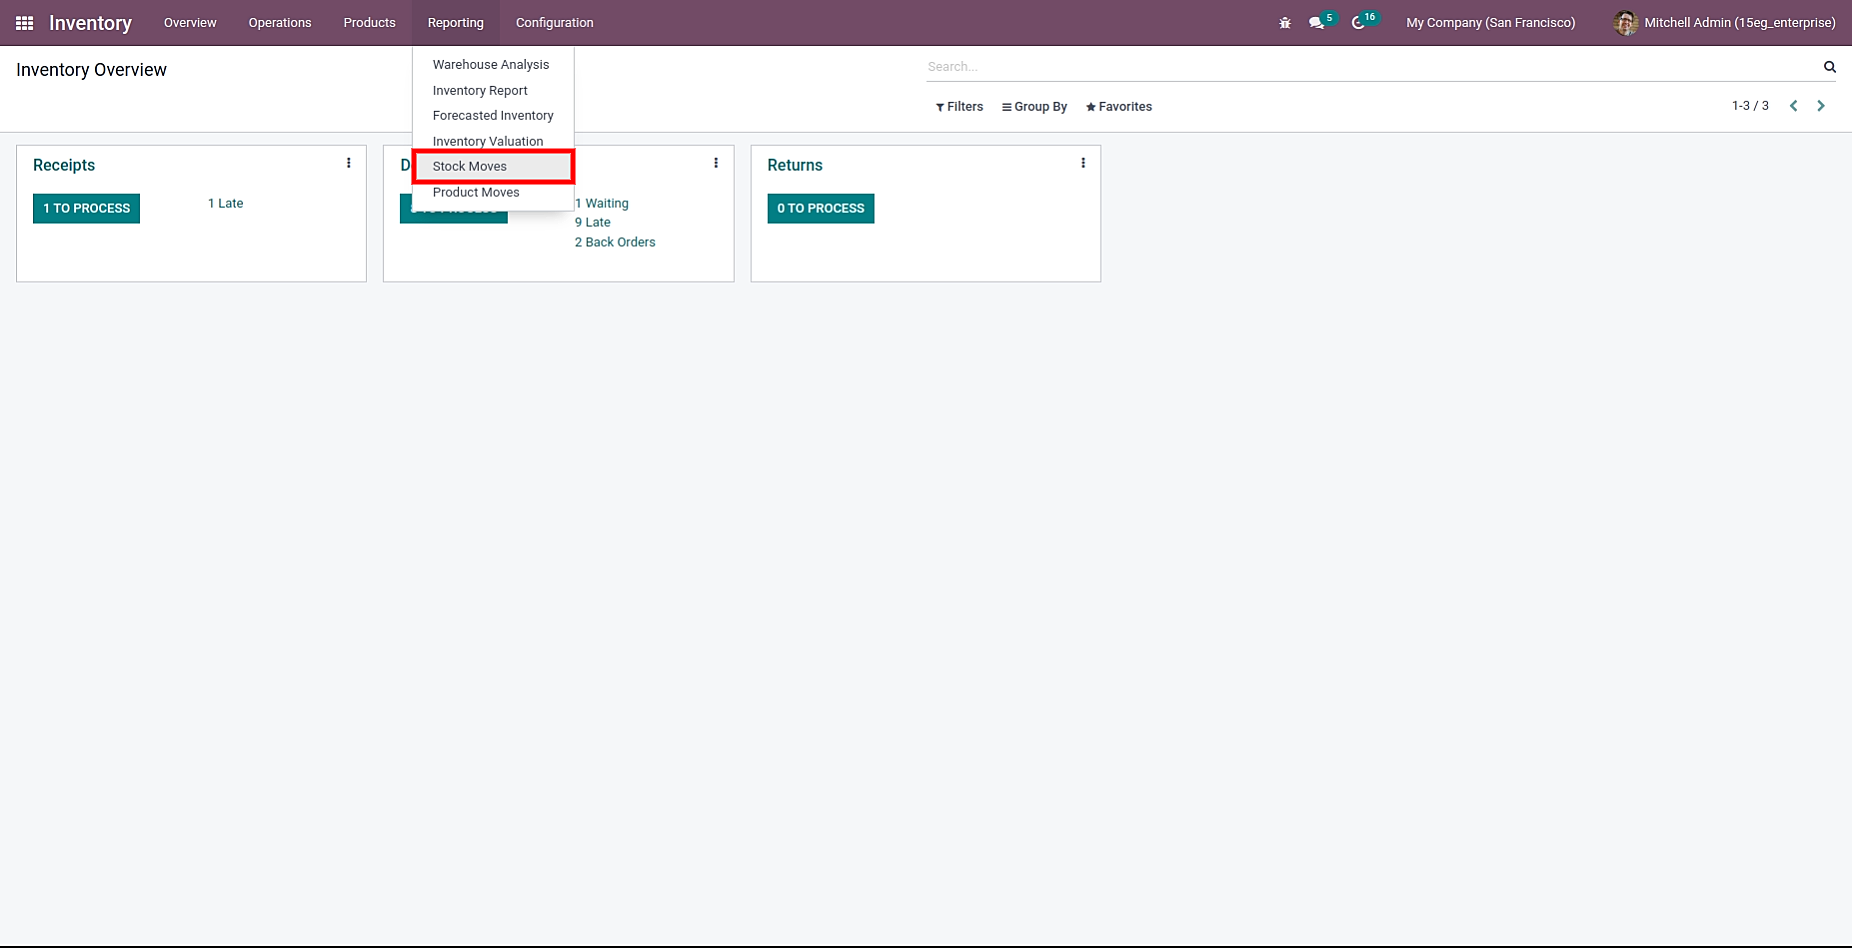Open the activities clock icon
1852x948 pixels.
click(1358, 22)
